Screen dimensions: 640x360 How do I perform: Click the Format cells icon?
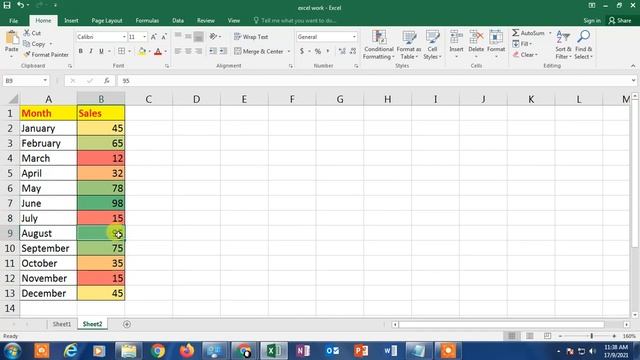[x=496, y=38]
